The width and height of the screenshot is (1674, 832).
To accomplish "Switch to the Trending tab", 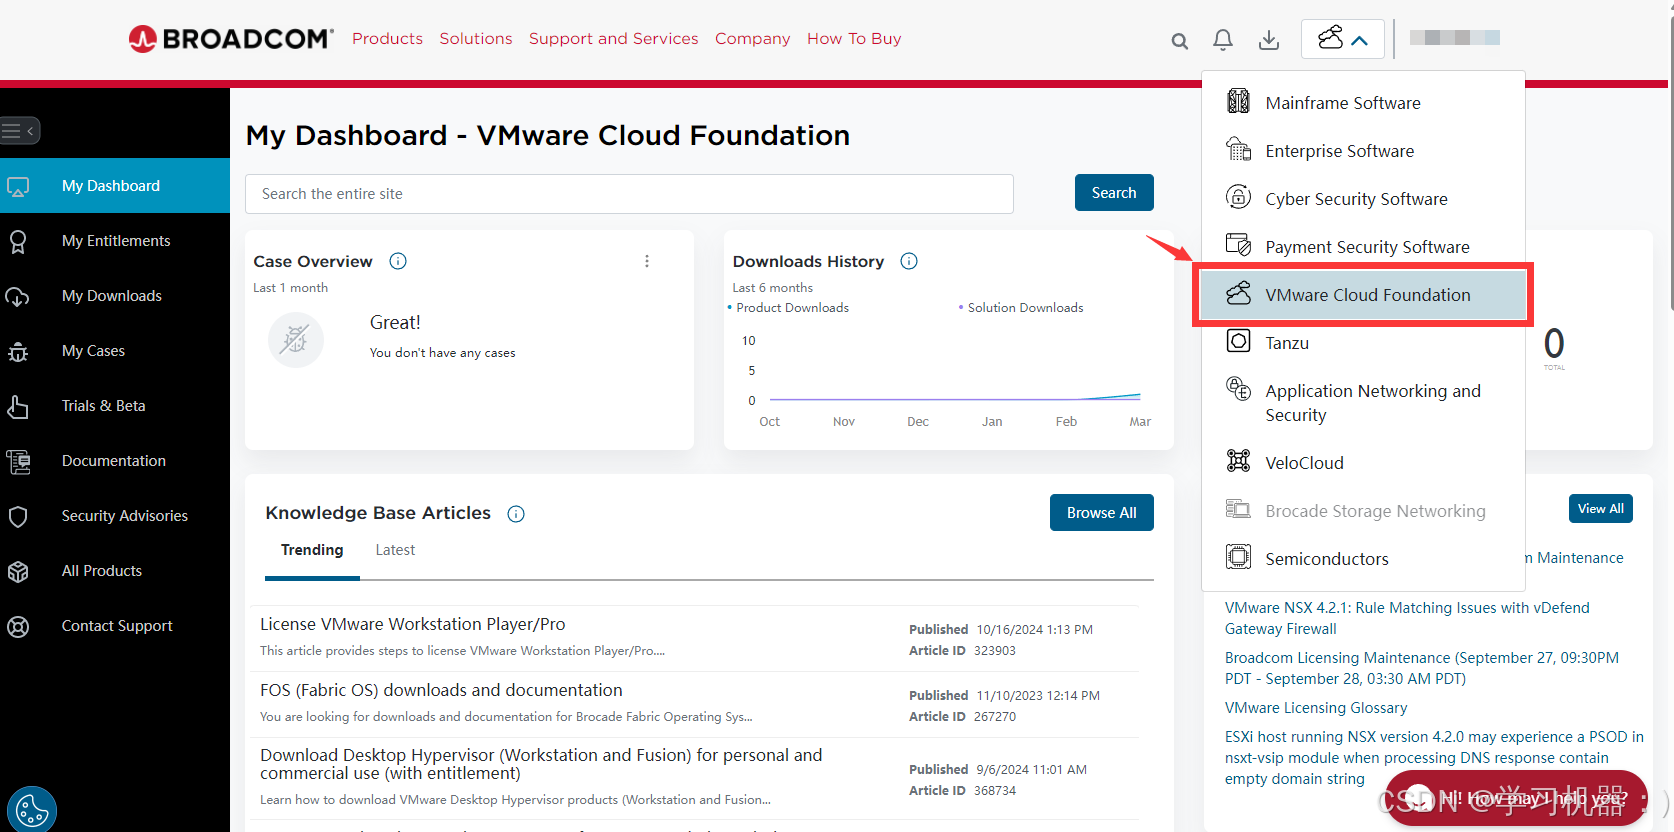I will click(312, 550).
